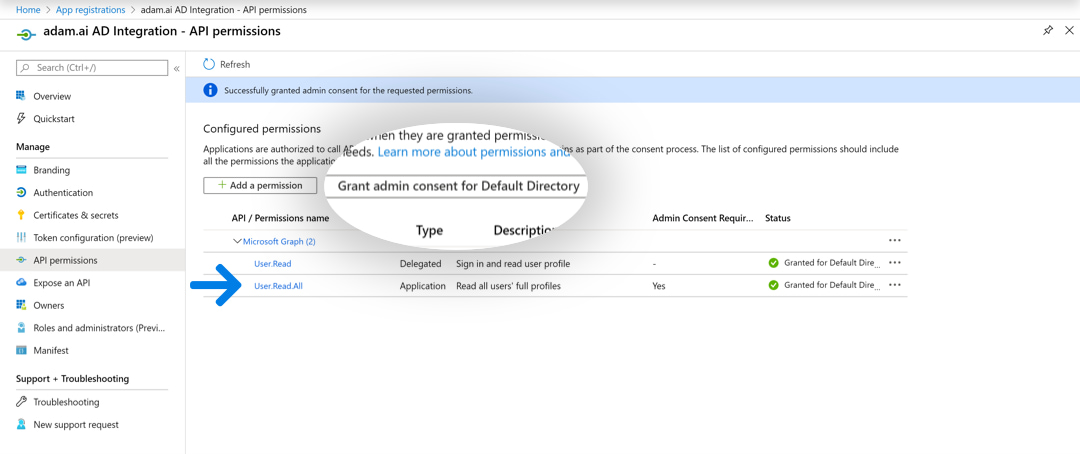This screenshot has width=1080, height=454.
Task: Click the pin blade icon
Action: point(1048,30)
